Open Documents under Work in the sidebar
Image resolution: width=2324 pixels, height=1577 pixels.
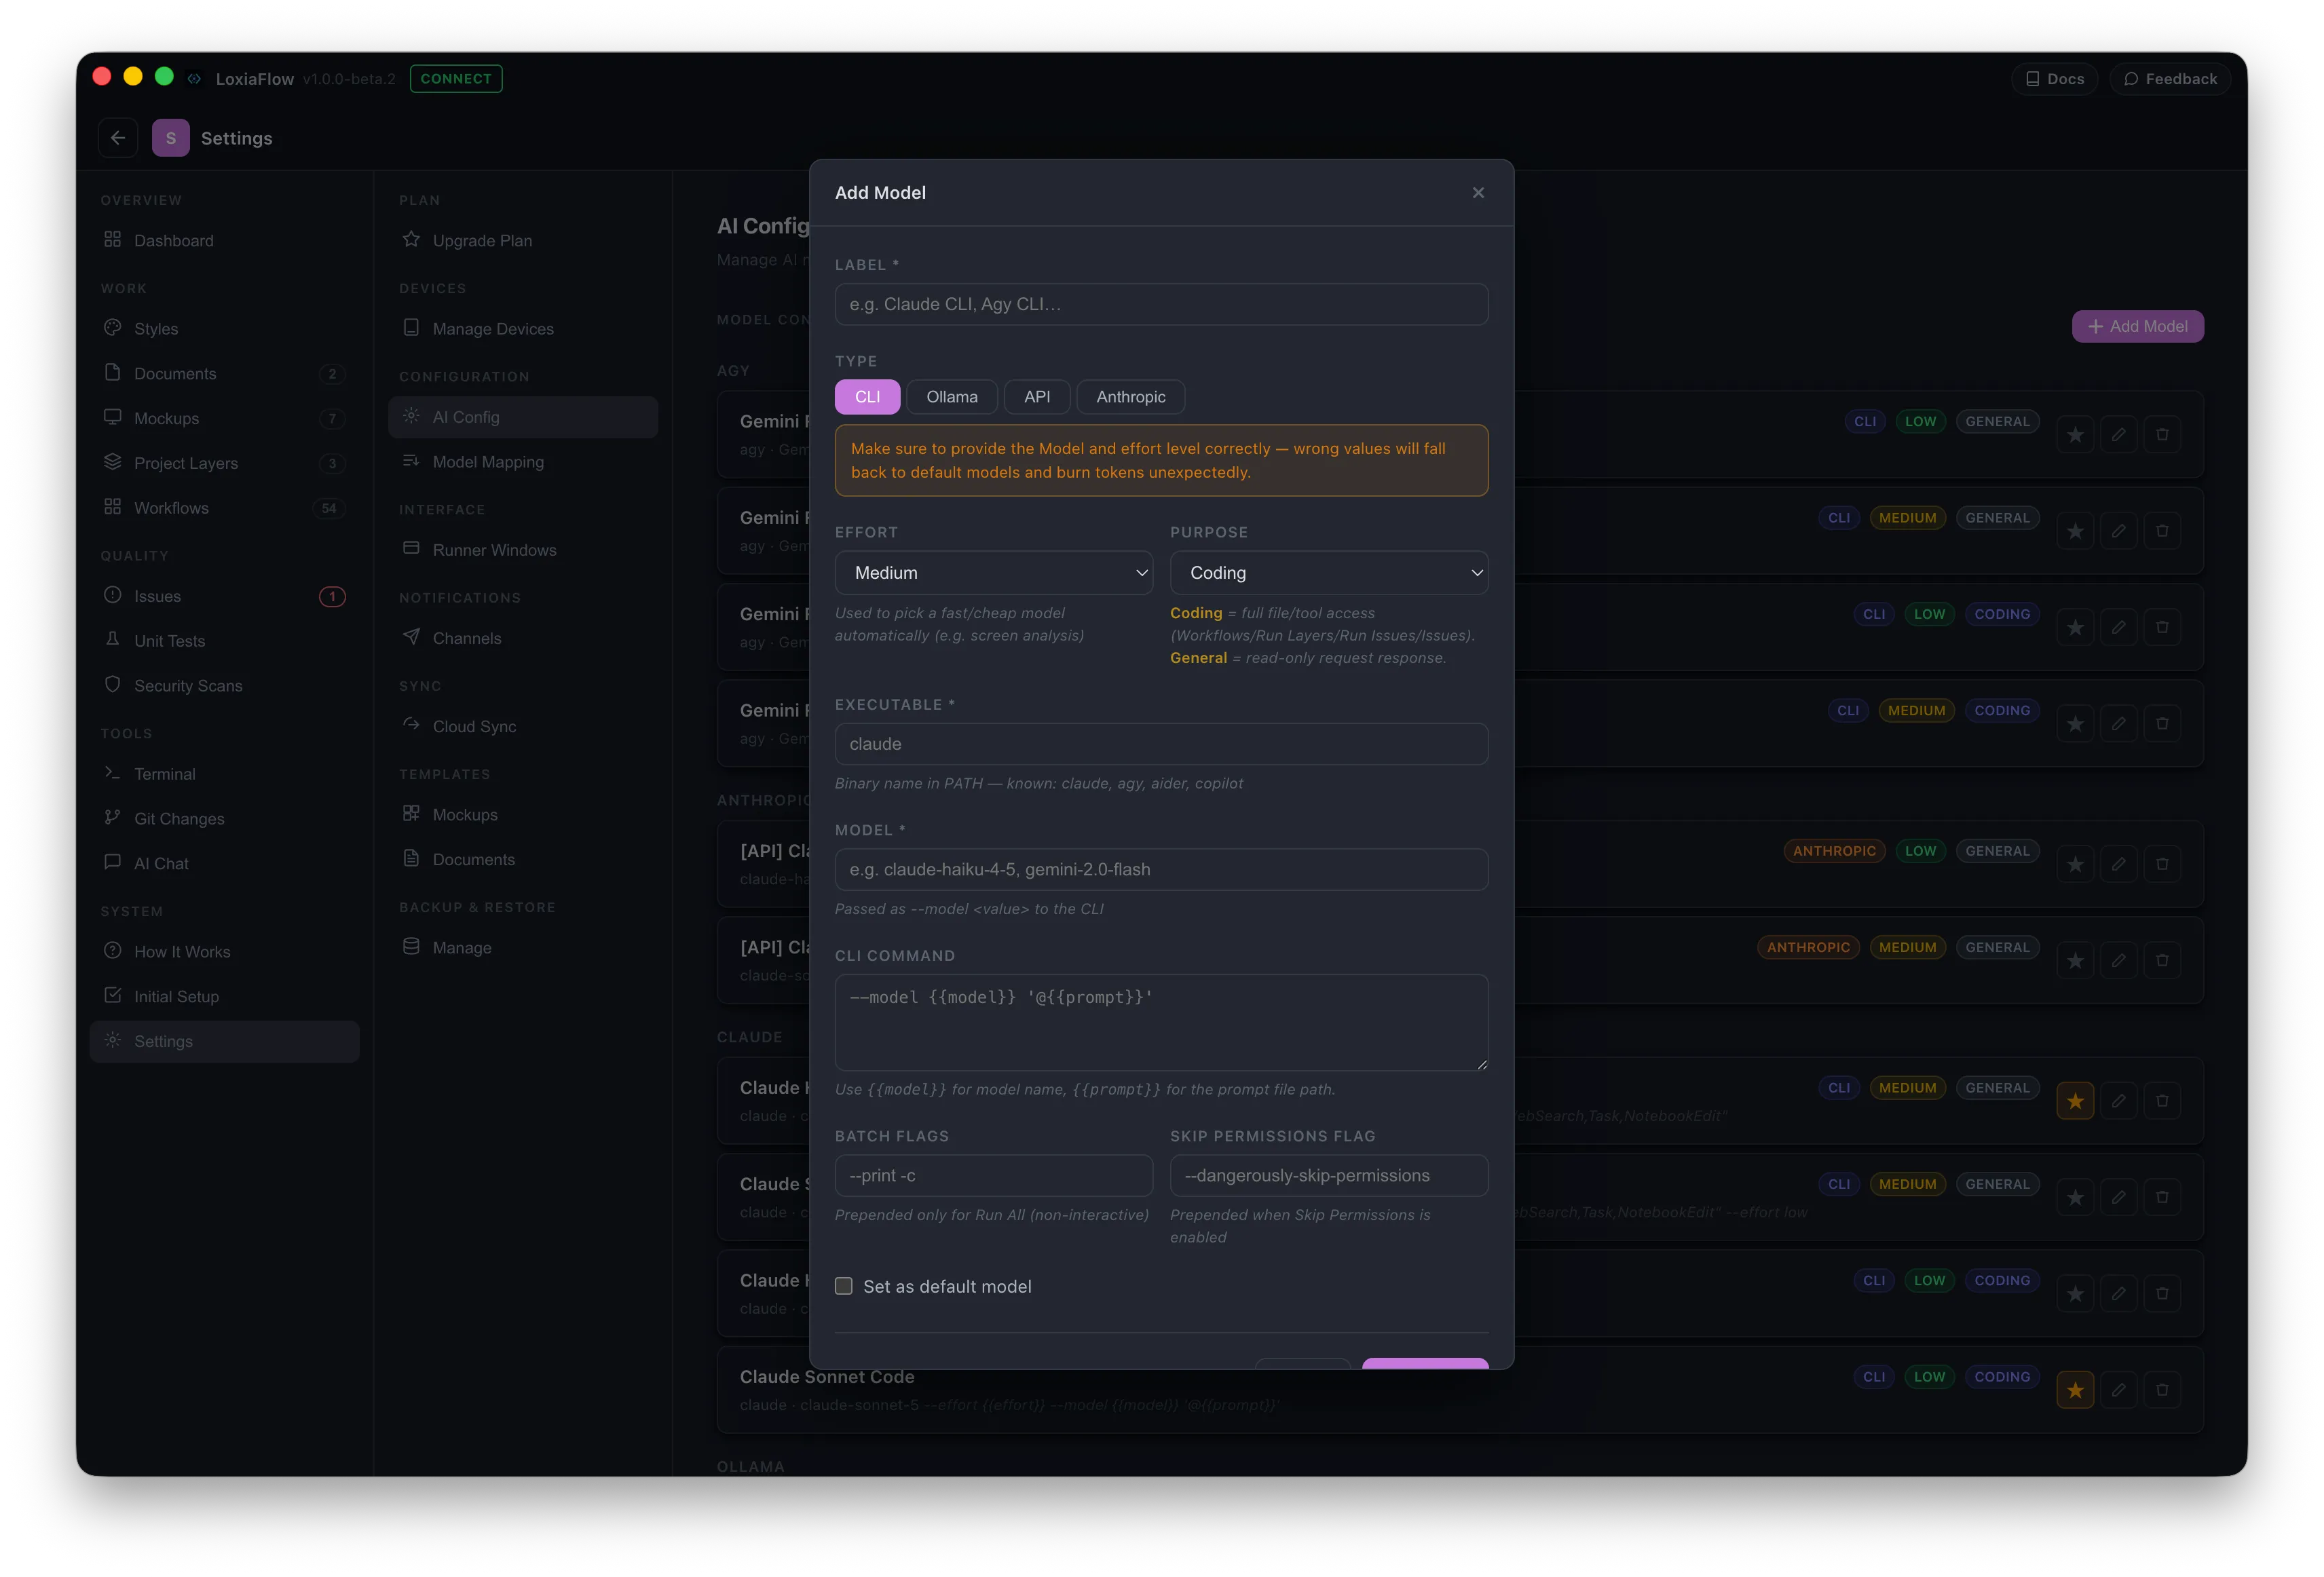click(x=224, y=374)
